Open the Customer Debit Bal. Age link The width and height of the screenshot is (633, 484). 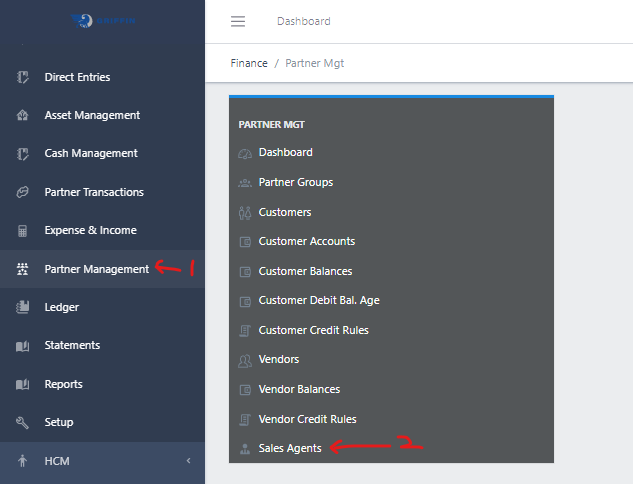click(319, 301)
